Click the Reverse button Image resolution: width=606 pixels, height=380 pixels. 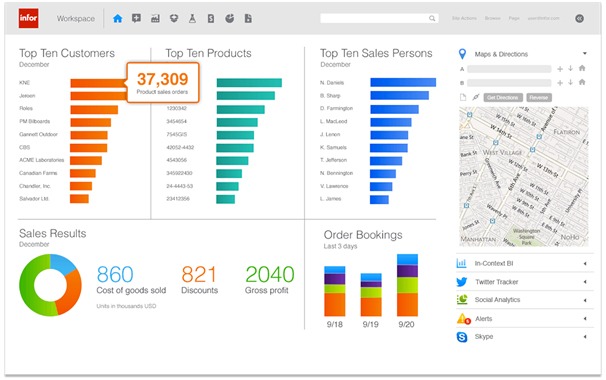539,98
